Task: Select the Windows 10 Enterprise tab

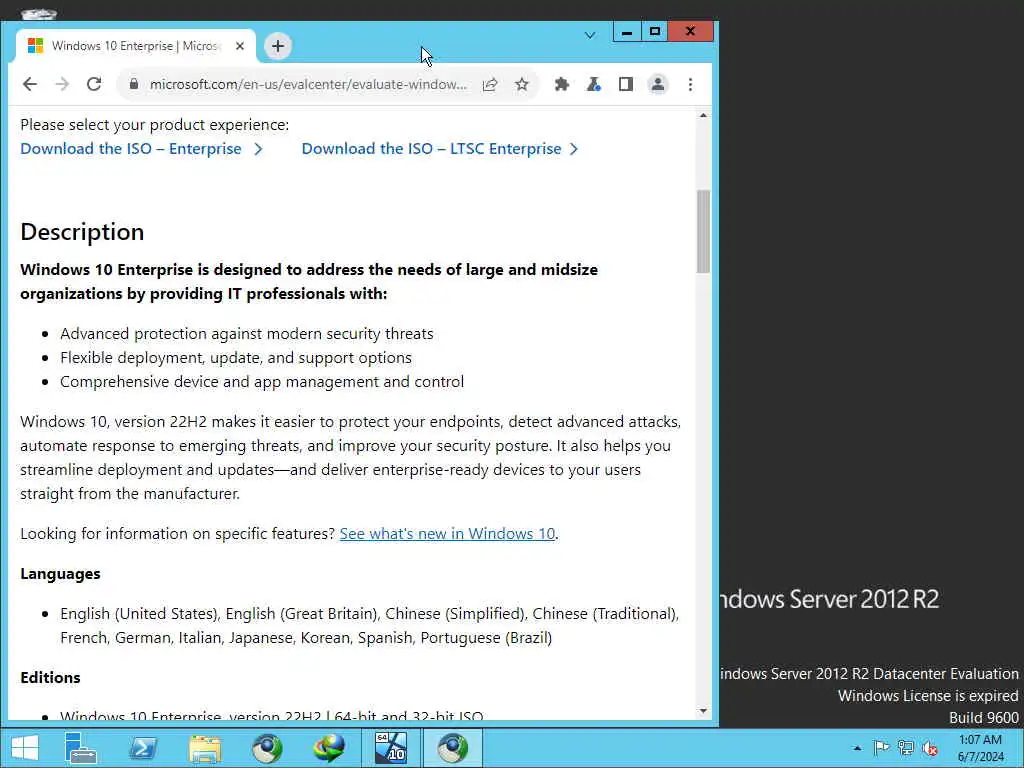Action: (x=135, y=46)
